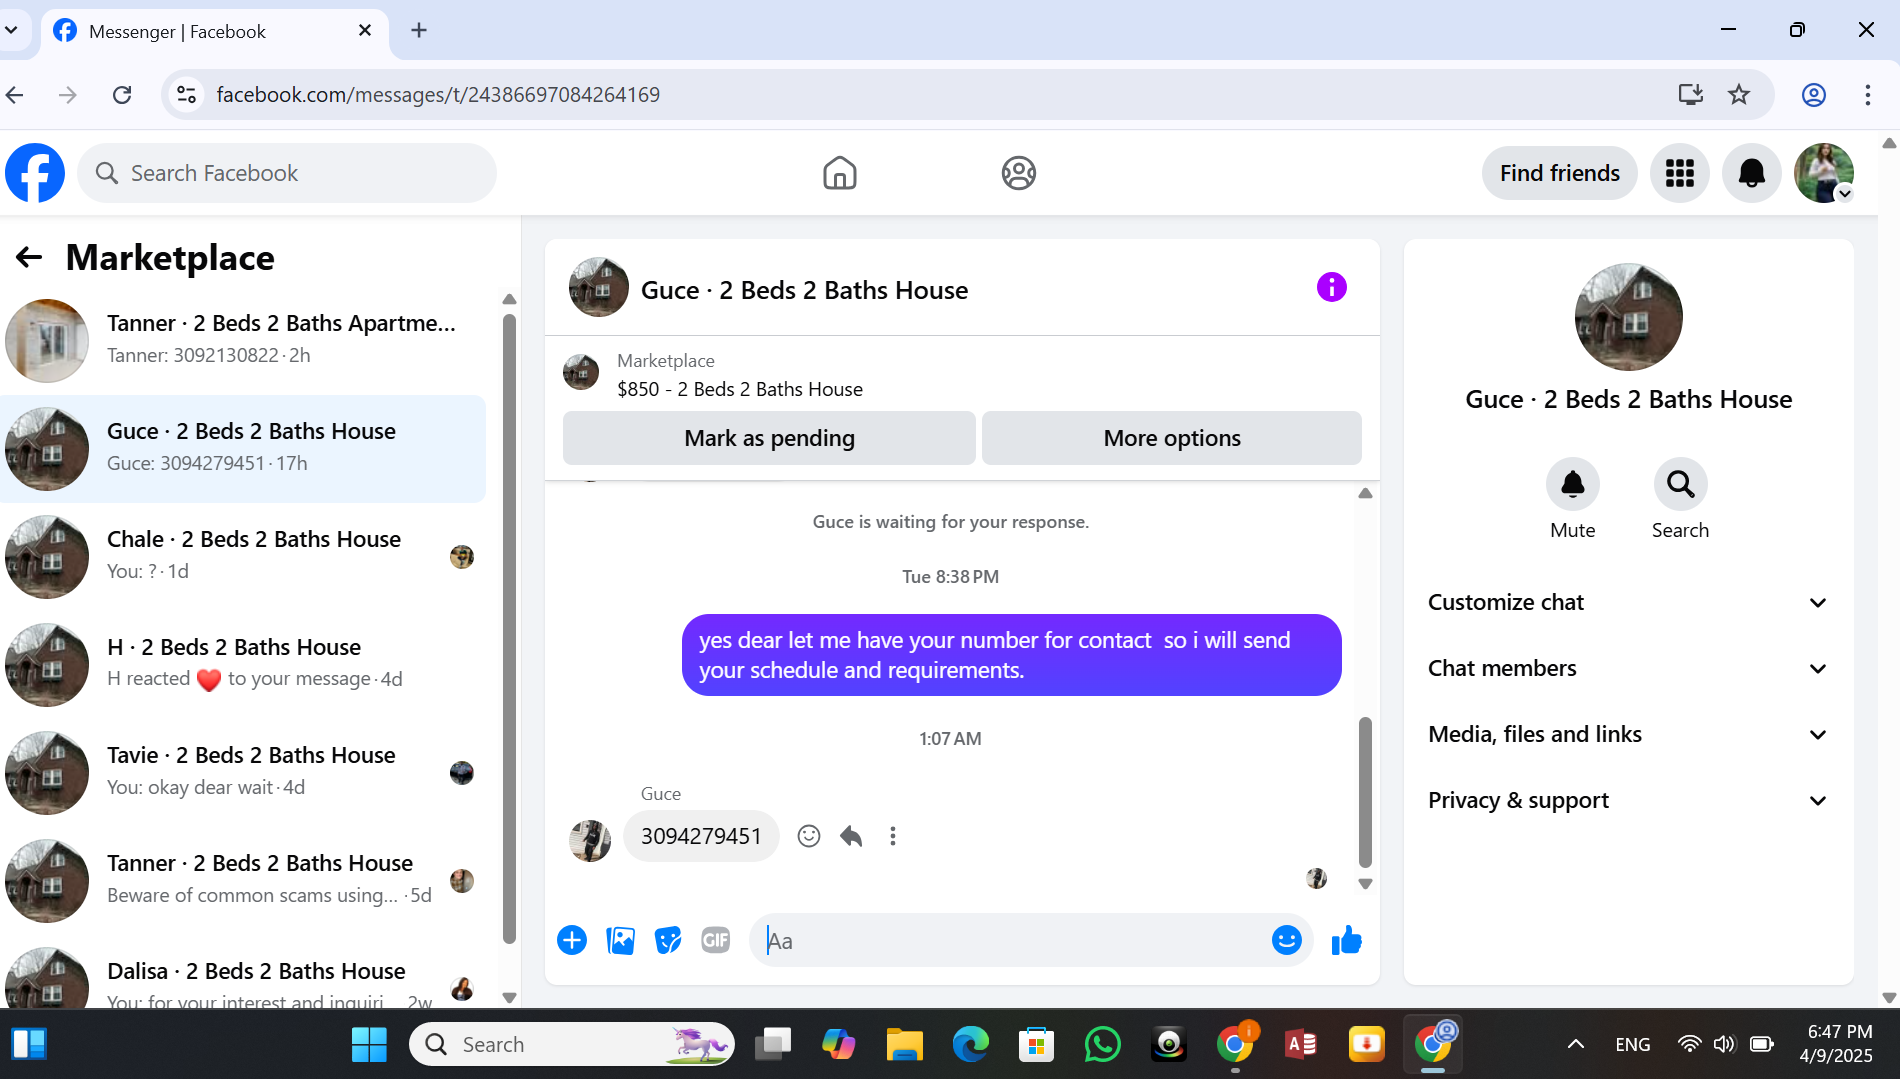Open conversation information icon
The width and height of the screenshot is (1900, 1079).
pyautogui.click(x=1332, y=288)
